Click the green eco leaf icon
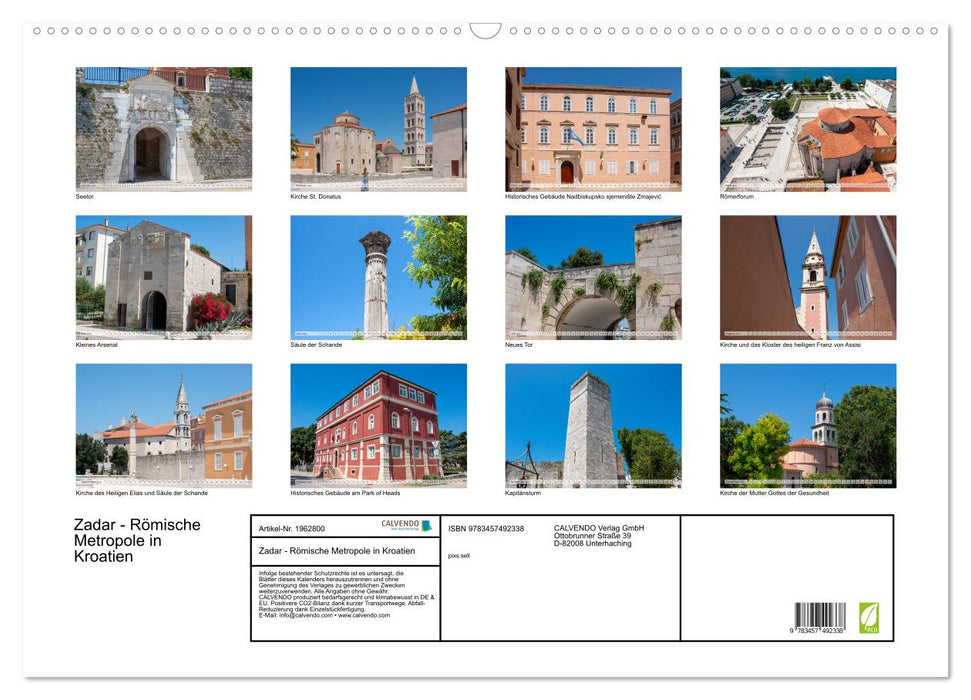 coord(869,617)
